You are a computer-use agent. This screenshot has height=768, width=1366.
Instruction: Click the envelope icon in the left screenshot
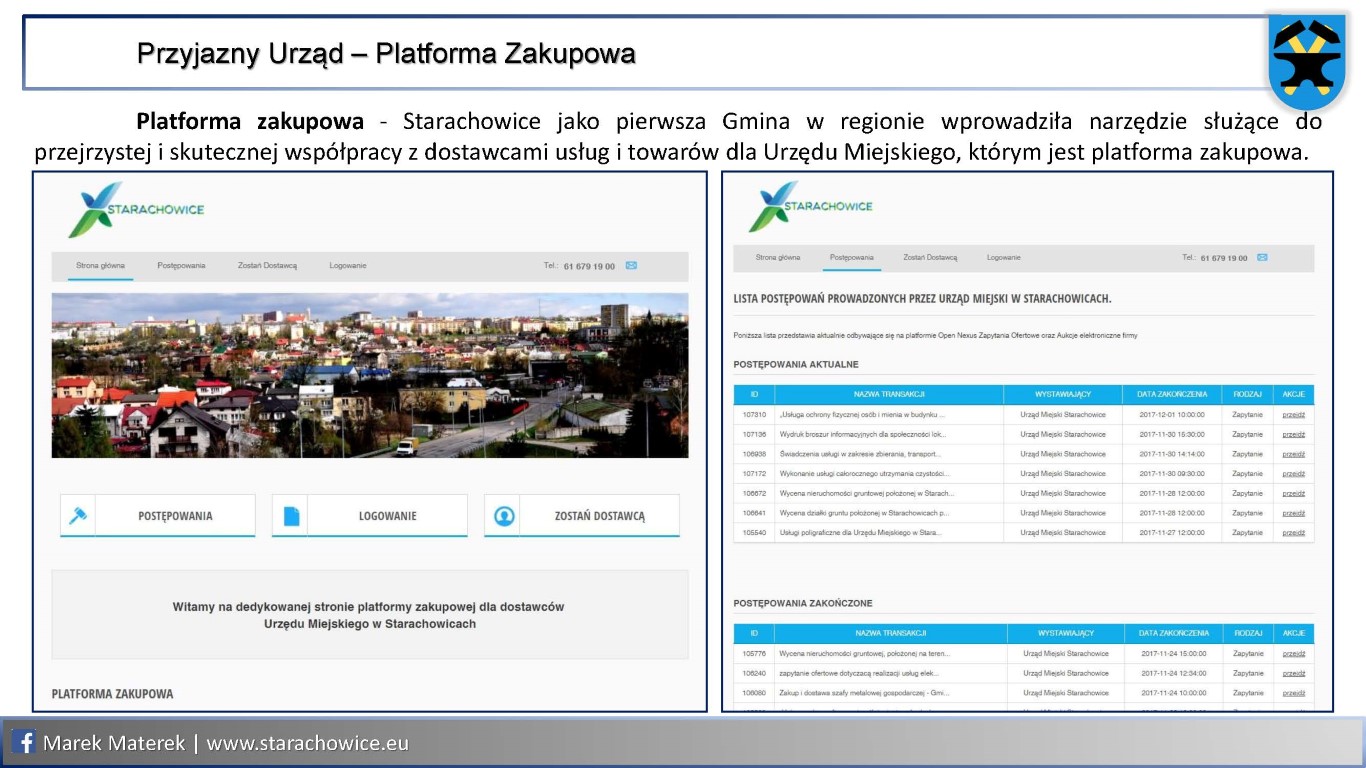631,266
